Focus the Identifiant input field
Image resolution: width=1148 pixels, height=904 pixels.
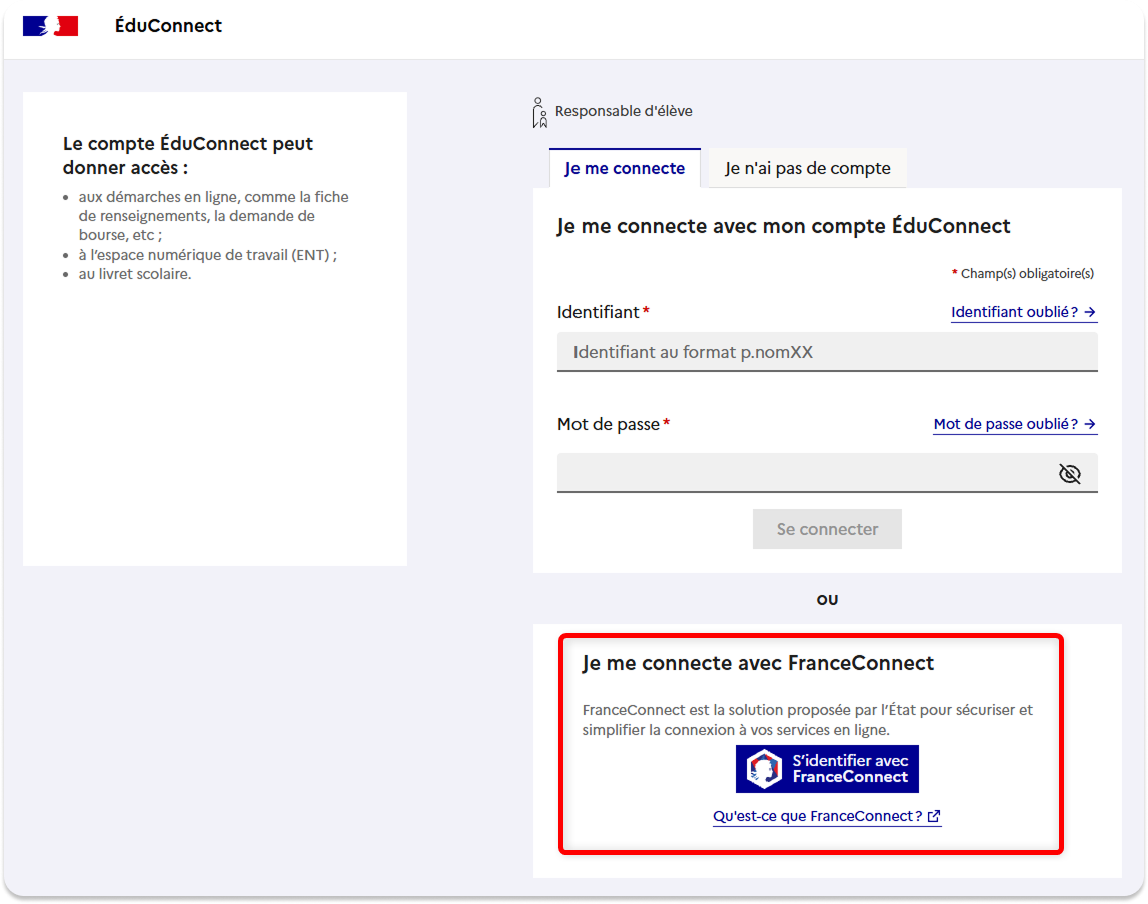point(827,352)
